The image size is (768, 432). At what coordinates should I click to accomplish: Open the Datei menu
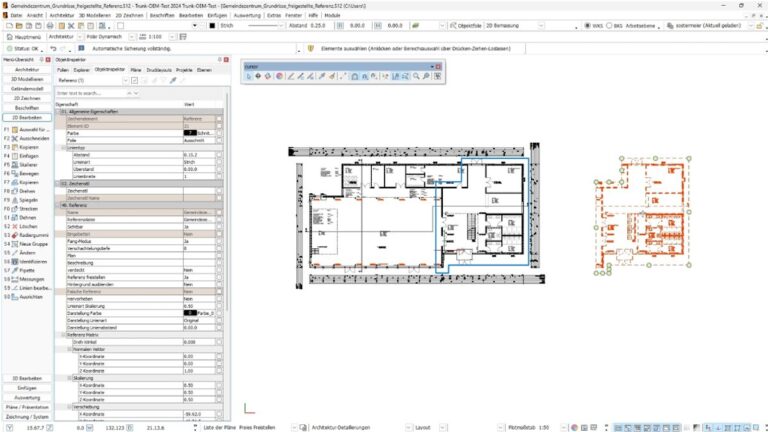[x=16, y=16]
